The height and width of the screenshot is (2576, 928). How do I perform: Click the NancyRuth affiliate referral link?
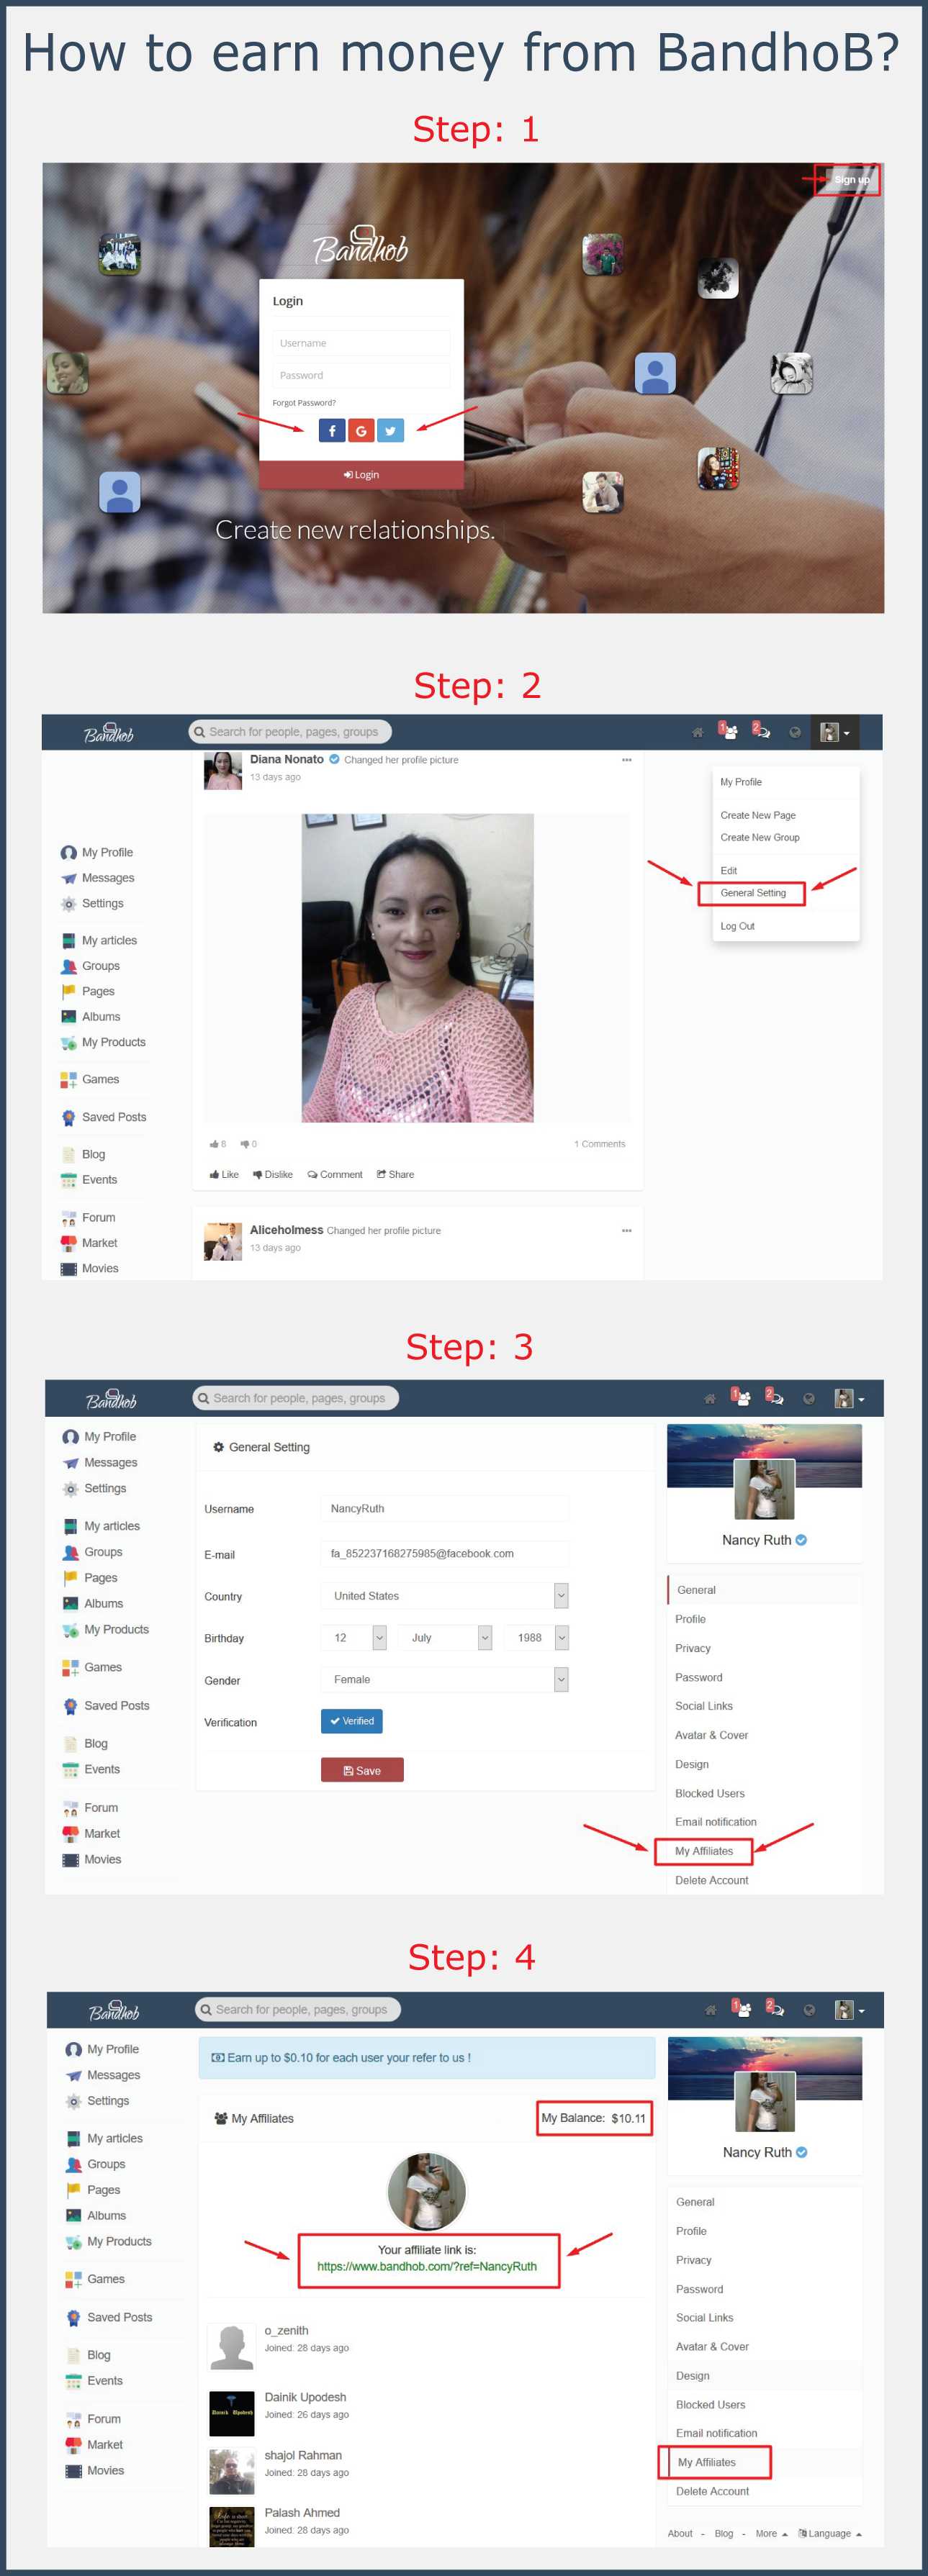point(427,2266)
